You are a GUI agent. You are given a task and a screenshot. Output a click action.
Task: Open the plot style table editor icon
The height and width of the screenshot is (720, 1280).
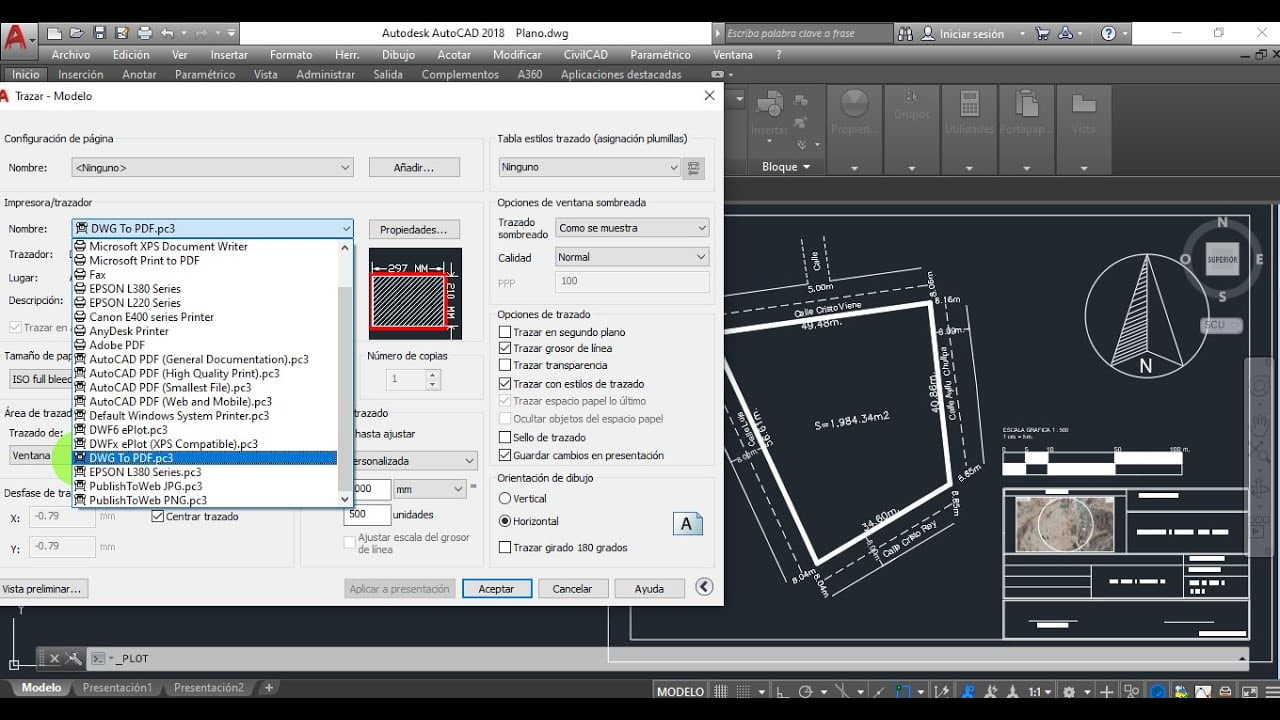coord(693,168)
